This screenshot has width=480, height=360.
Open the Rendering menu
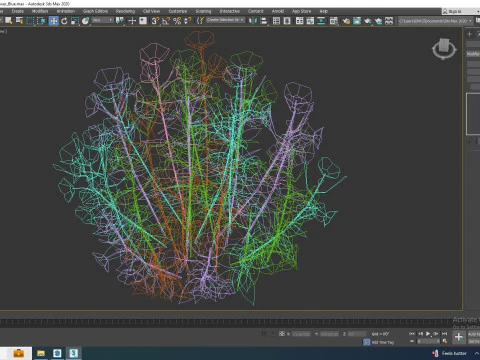tap(125, 11)
